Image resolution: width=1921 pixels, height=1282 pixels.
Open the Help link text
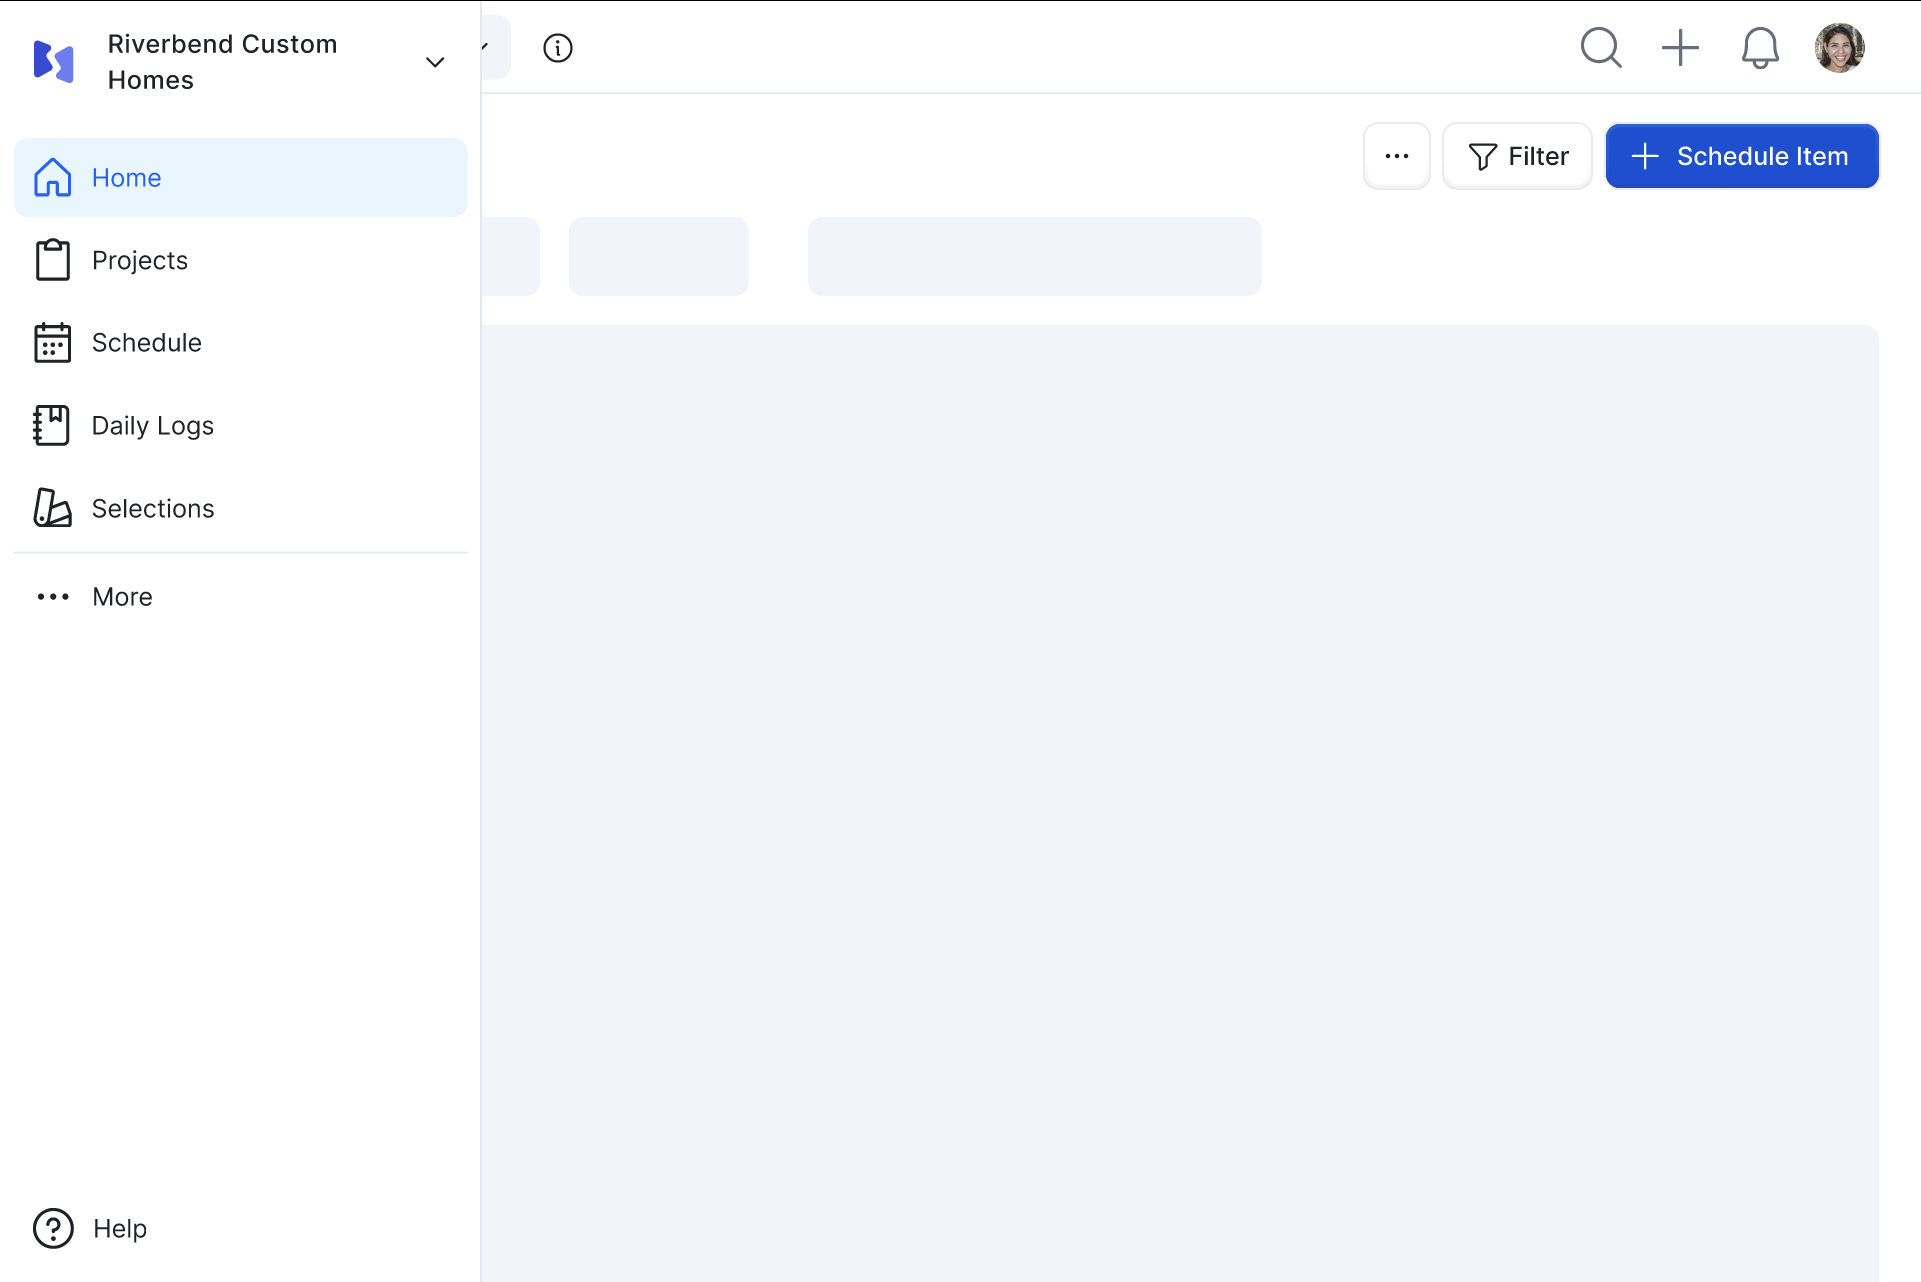pyautogui.click(x=120, y=1228)
